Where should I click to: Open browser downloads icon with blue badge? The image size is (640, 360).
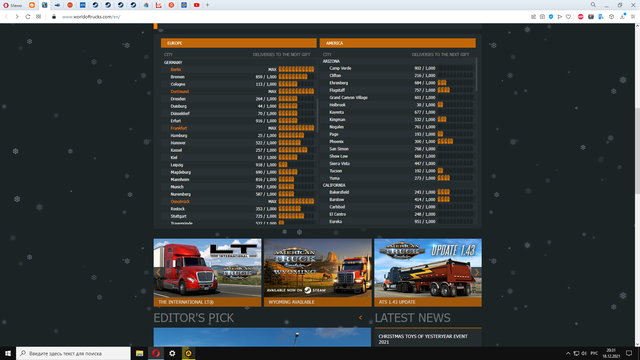tap(623, 17)
